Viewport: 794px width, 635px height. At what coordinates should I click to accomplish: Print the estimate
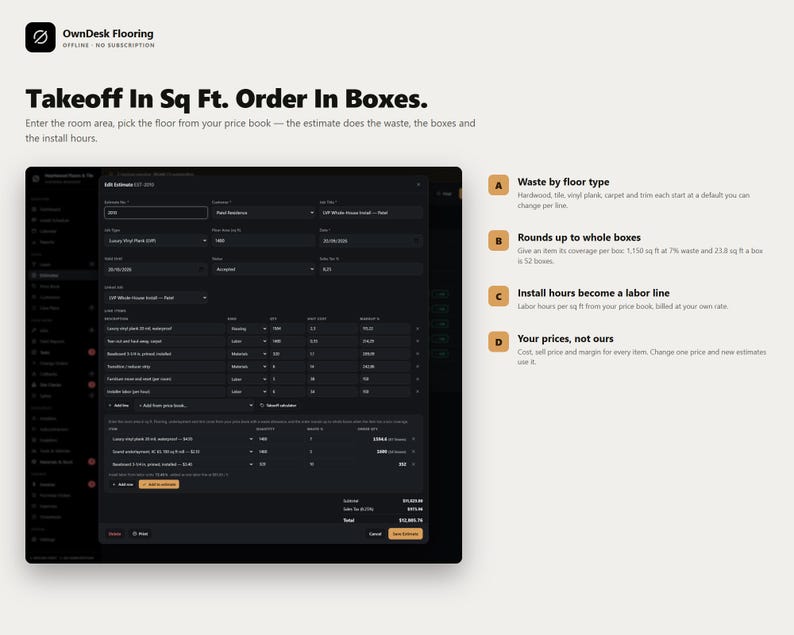point(140,534)
